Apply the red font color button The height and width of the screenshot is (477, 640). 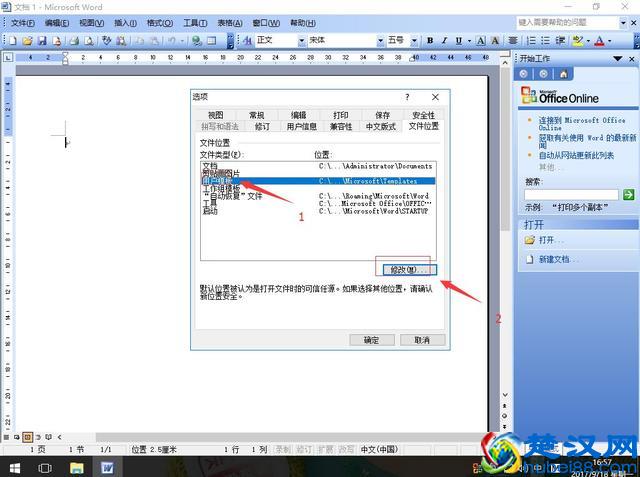click(600, 40)
